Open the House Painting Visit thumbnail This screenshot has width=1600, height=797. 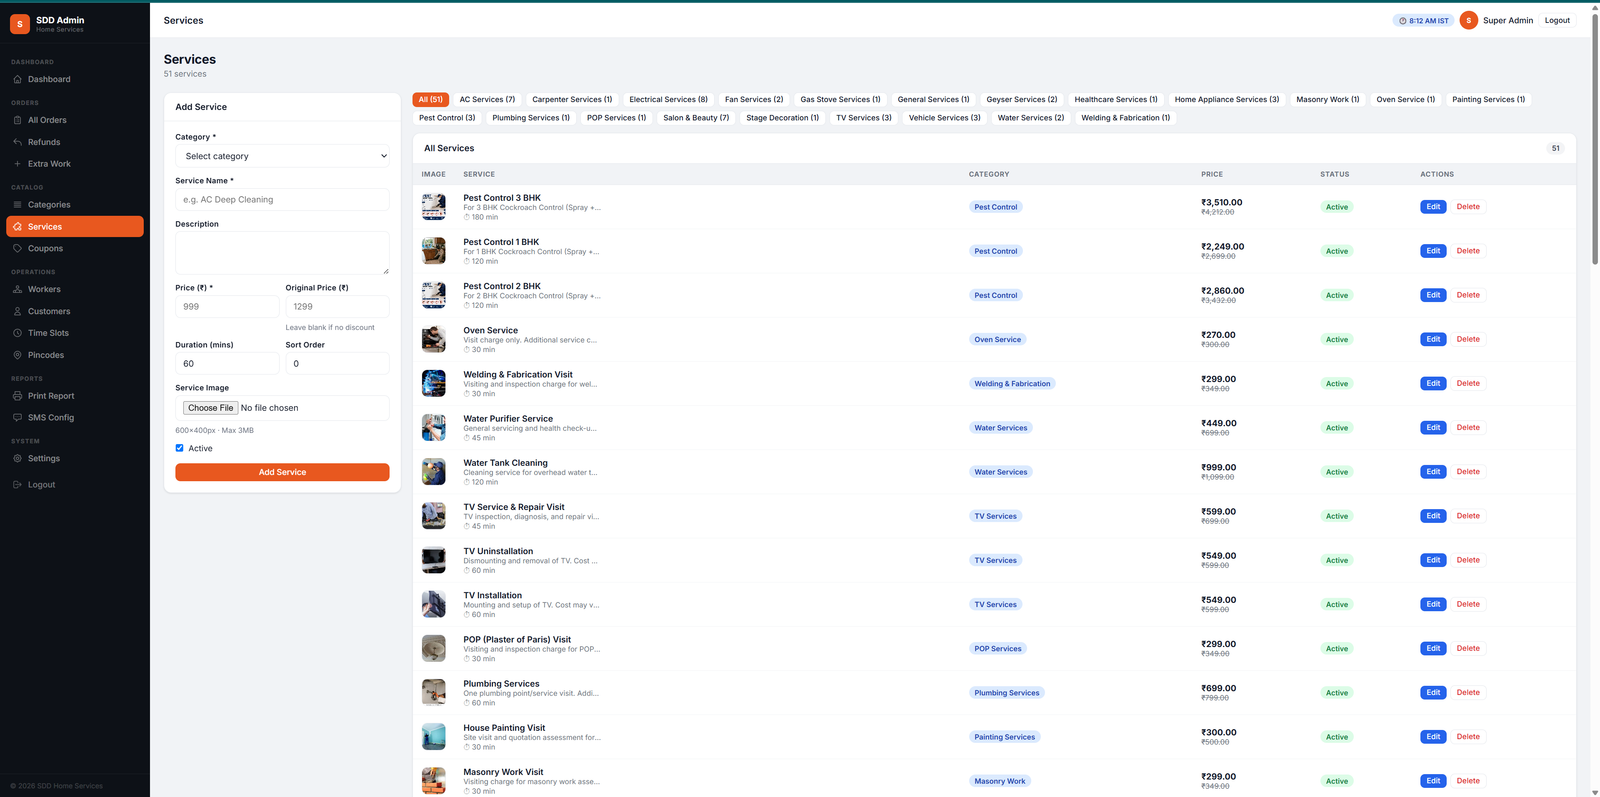pyautogui.click(x=434, y=737)
